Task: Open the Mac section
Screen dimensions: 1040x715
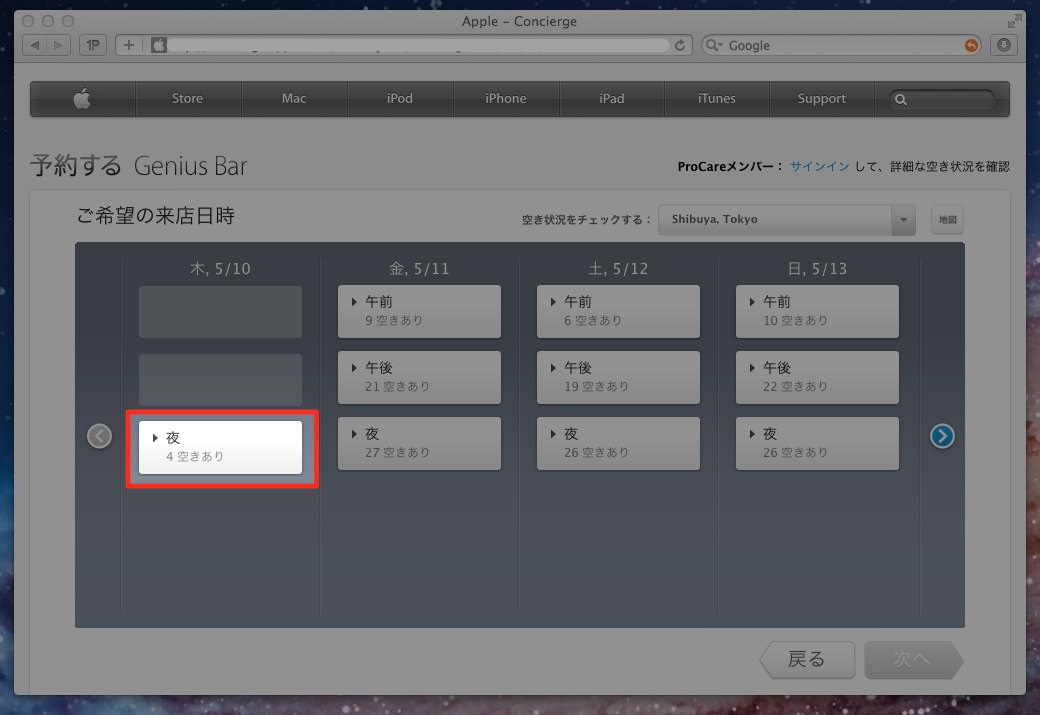Action: pyautogui.click(x=294, y=98)
